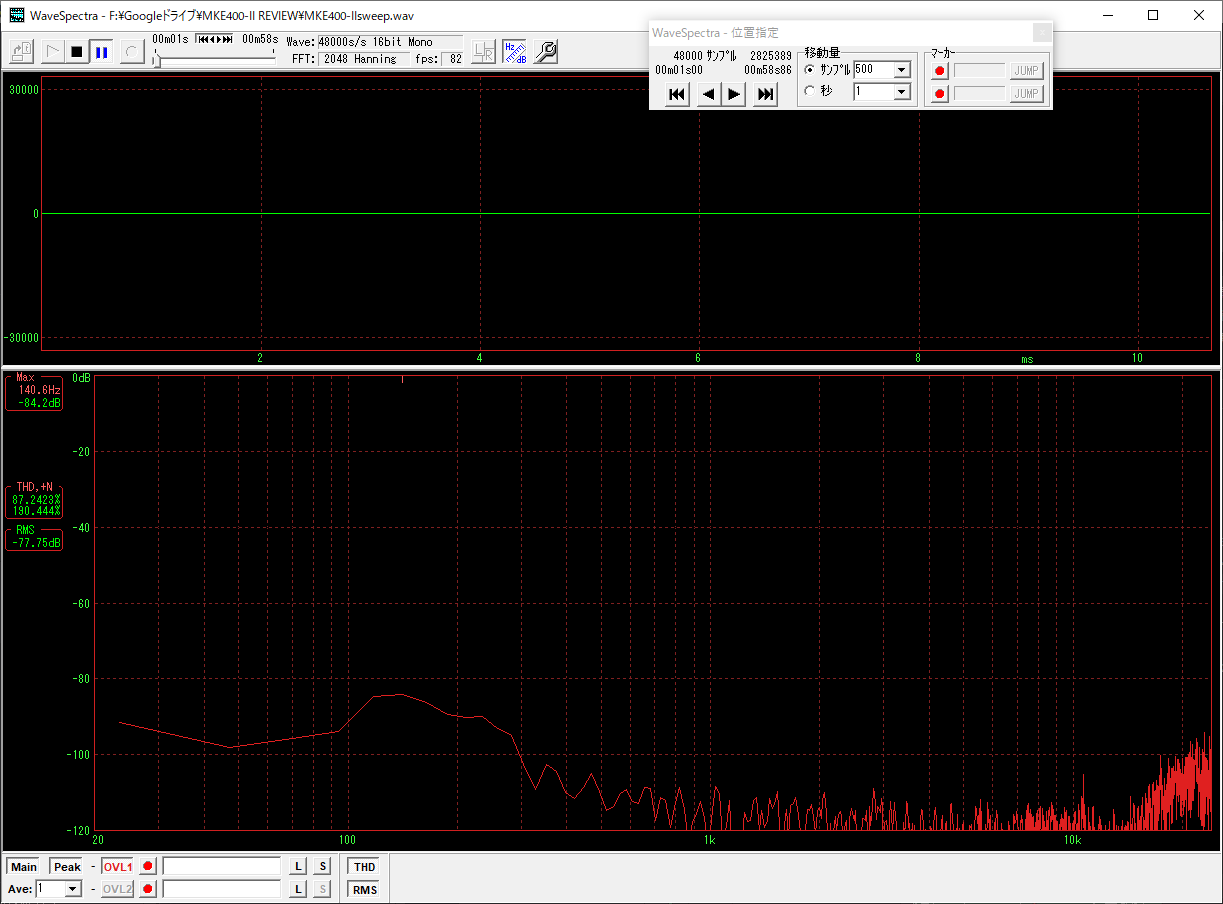Select the サンプル radio button
1223x904 pixels.
[x=810, y=70]
